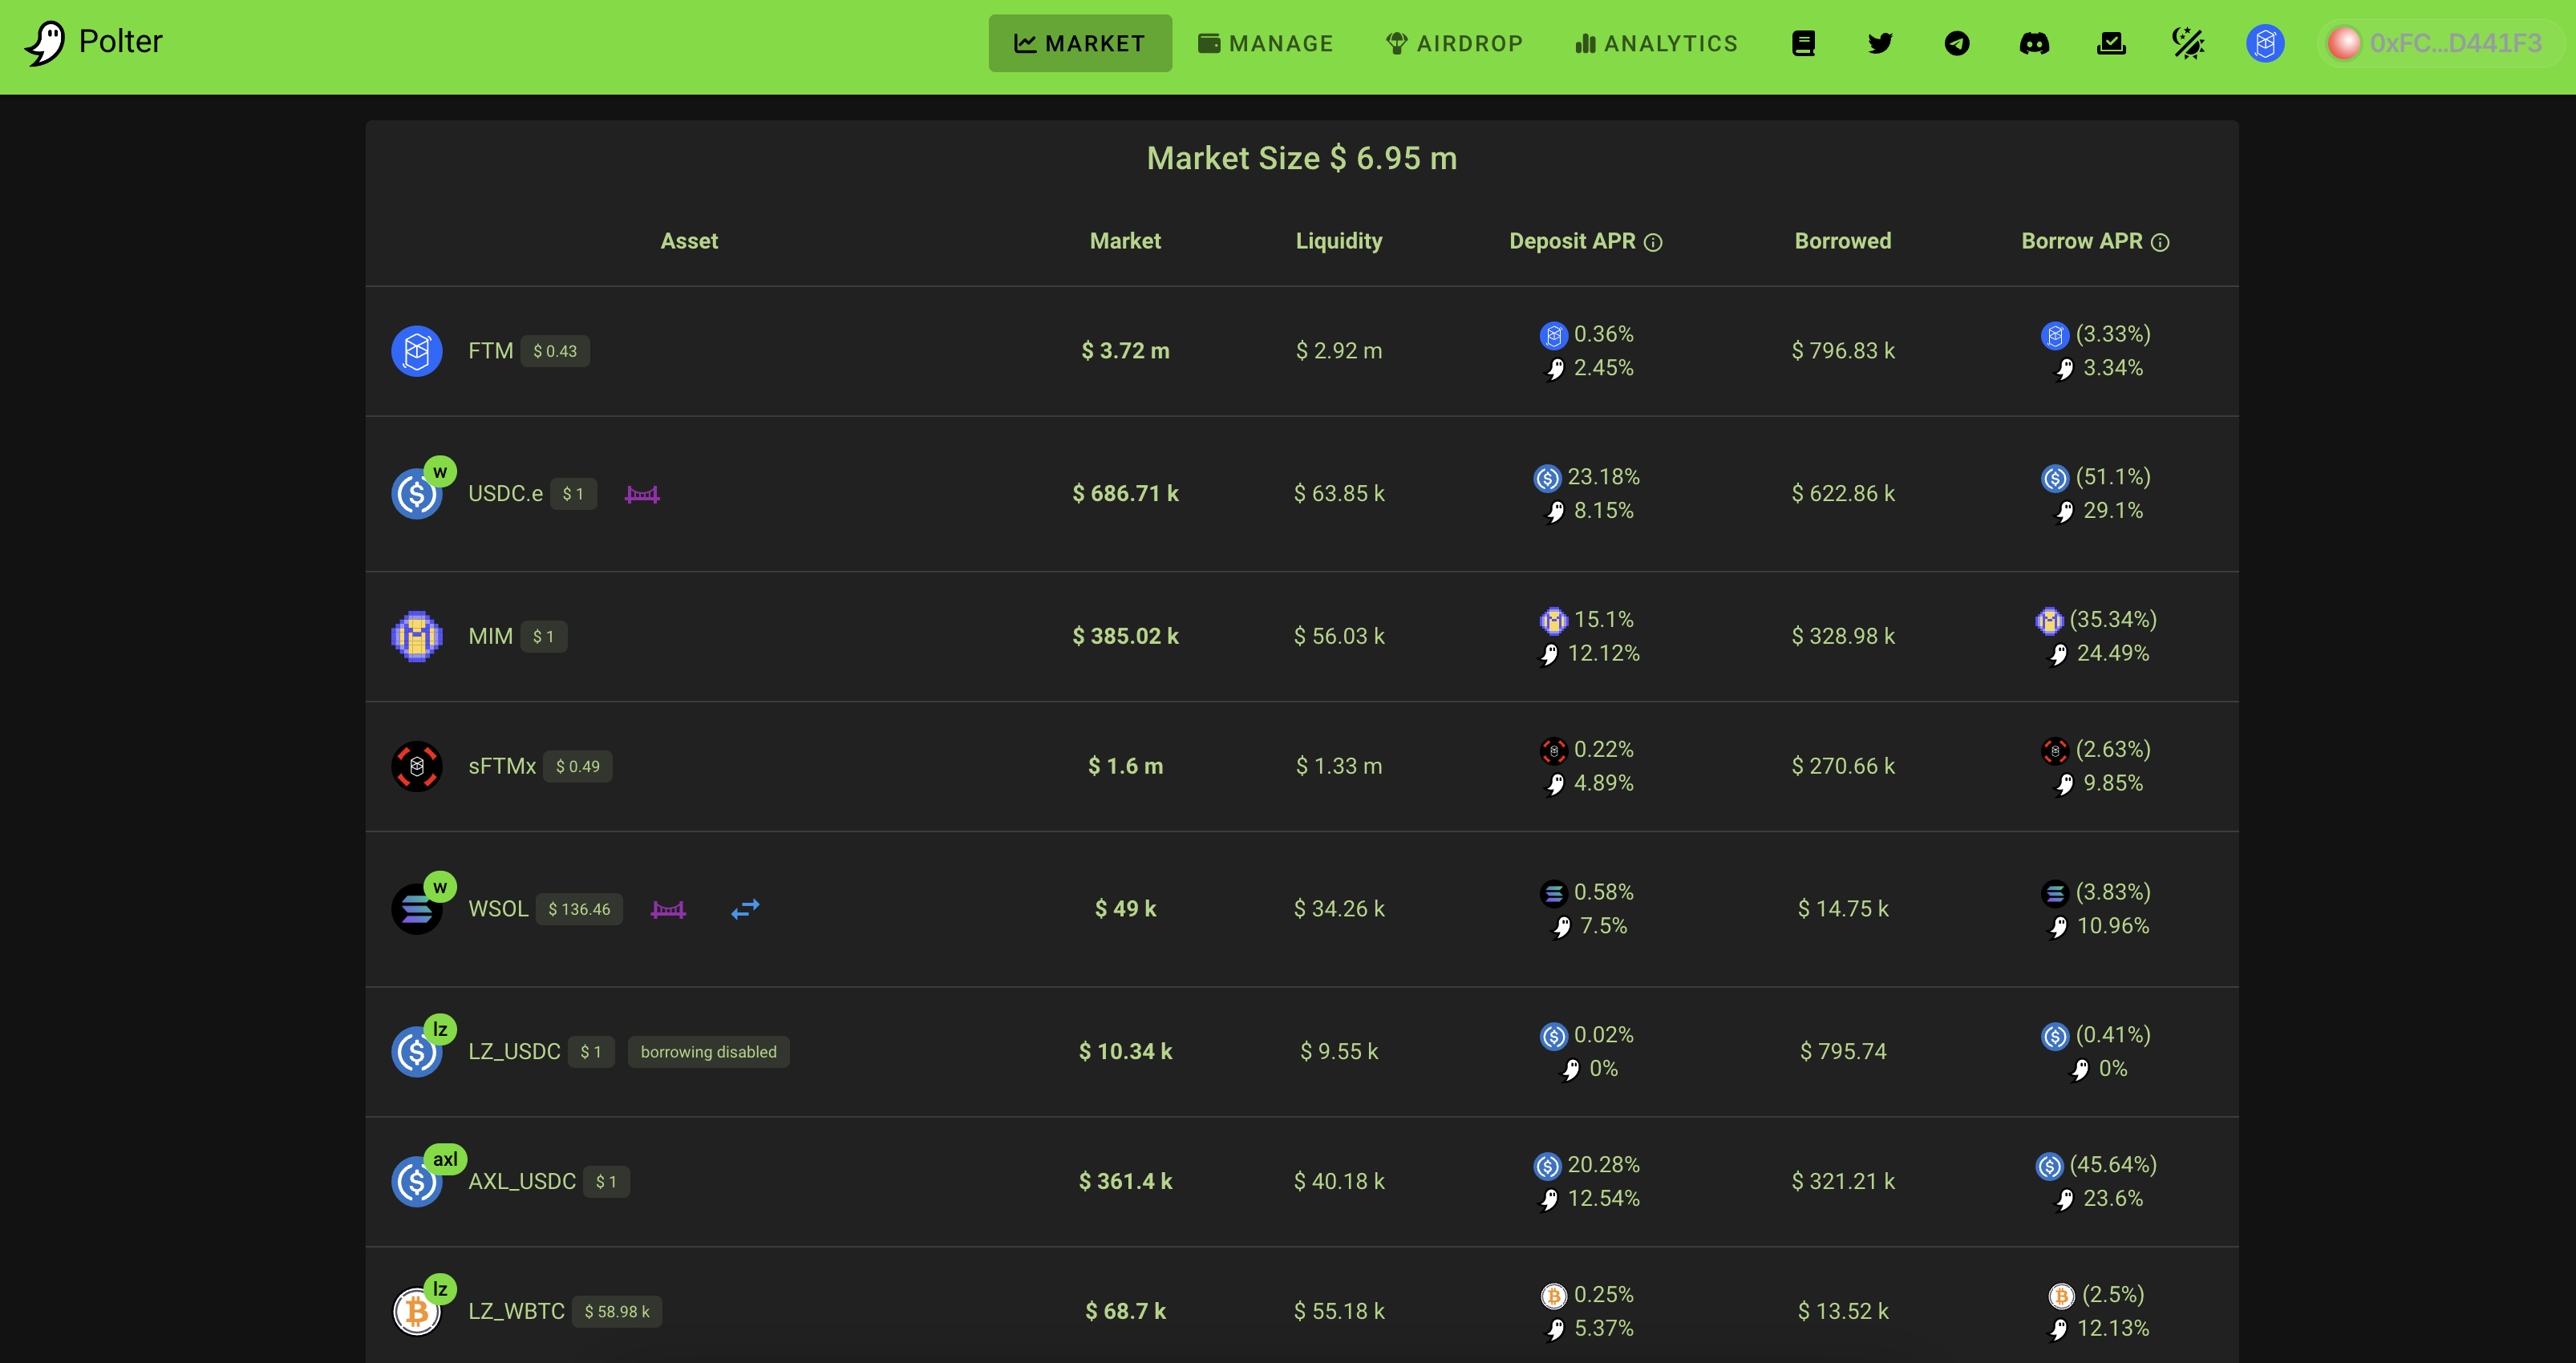The image size is (2576, 1363).
Task: Click the bridge icon next to USDC.e
Action: (642, 494)
